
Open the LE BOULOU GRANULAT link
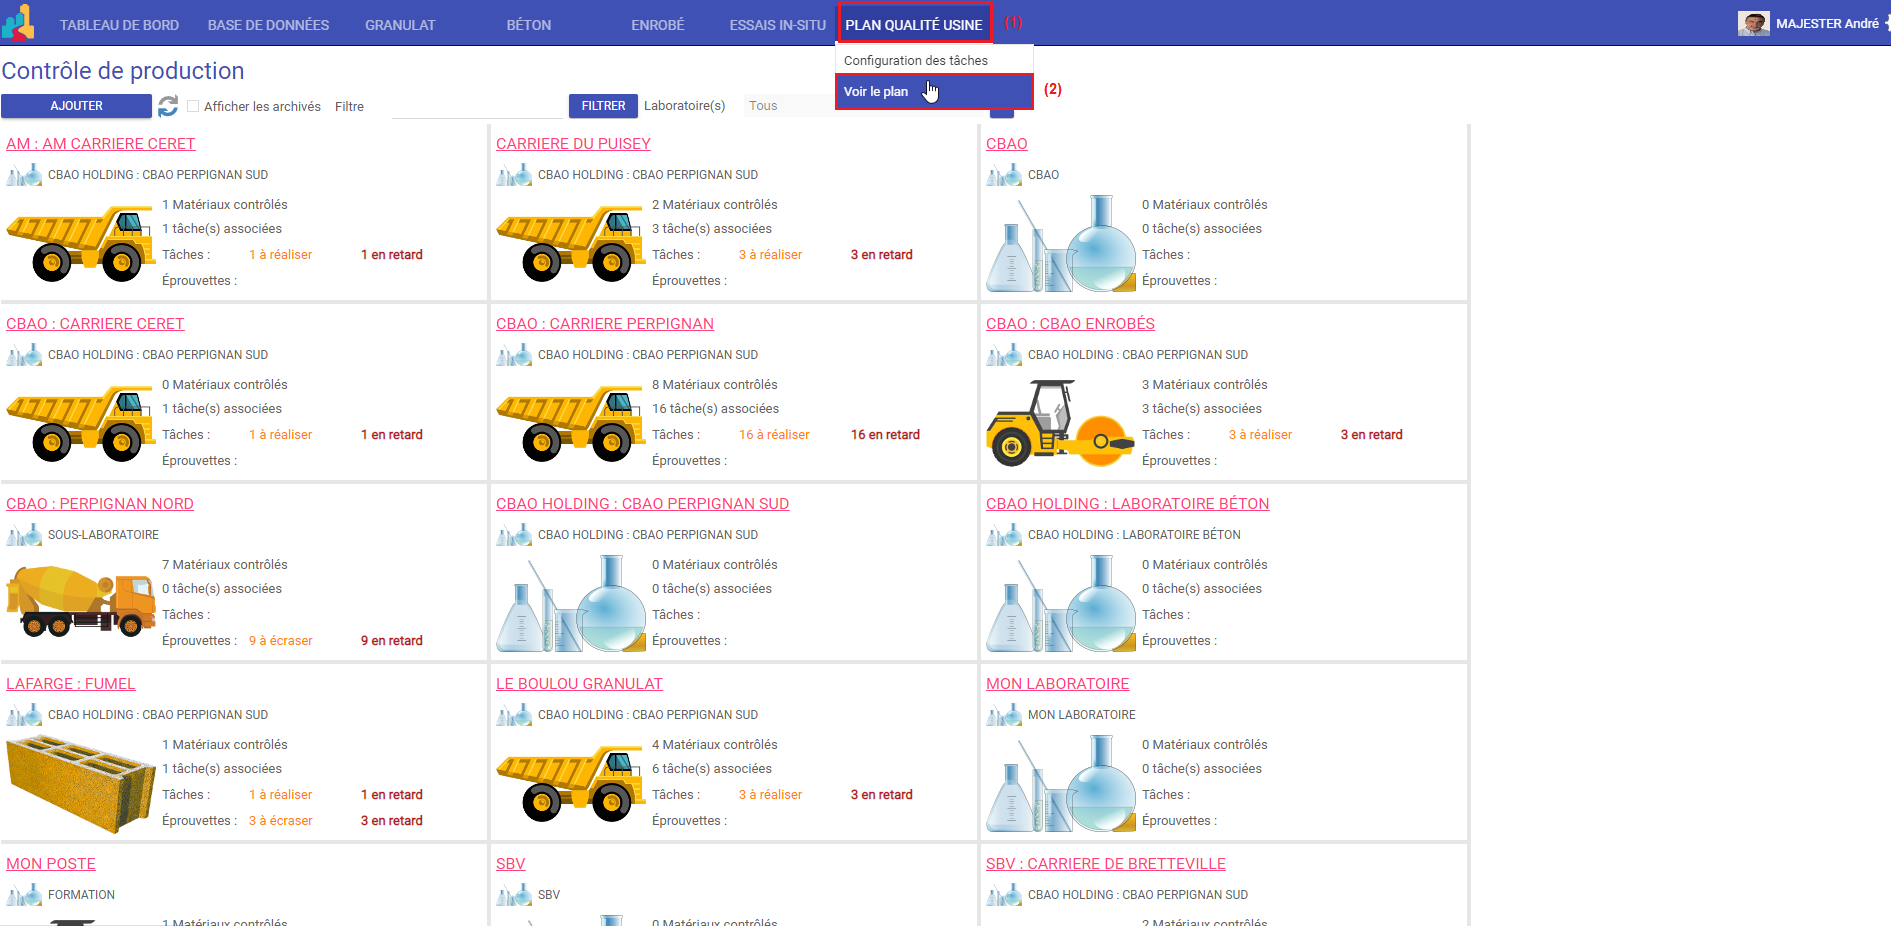tap(579, 684)
